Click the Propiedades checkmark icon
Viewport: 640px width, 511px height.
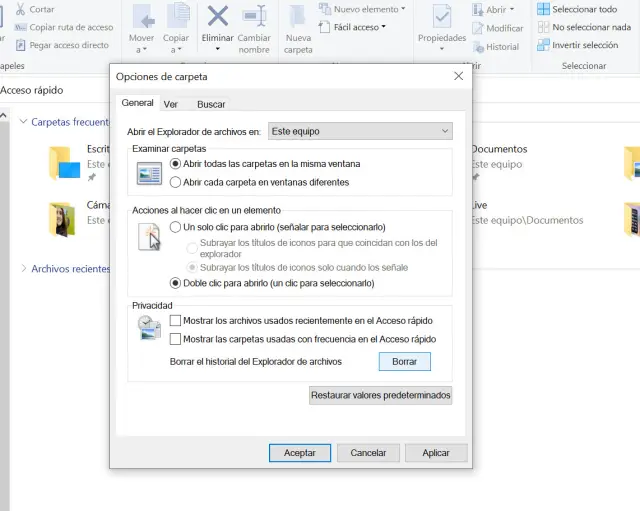[441, 17]
